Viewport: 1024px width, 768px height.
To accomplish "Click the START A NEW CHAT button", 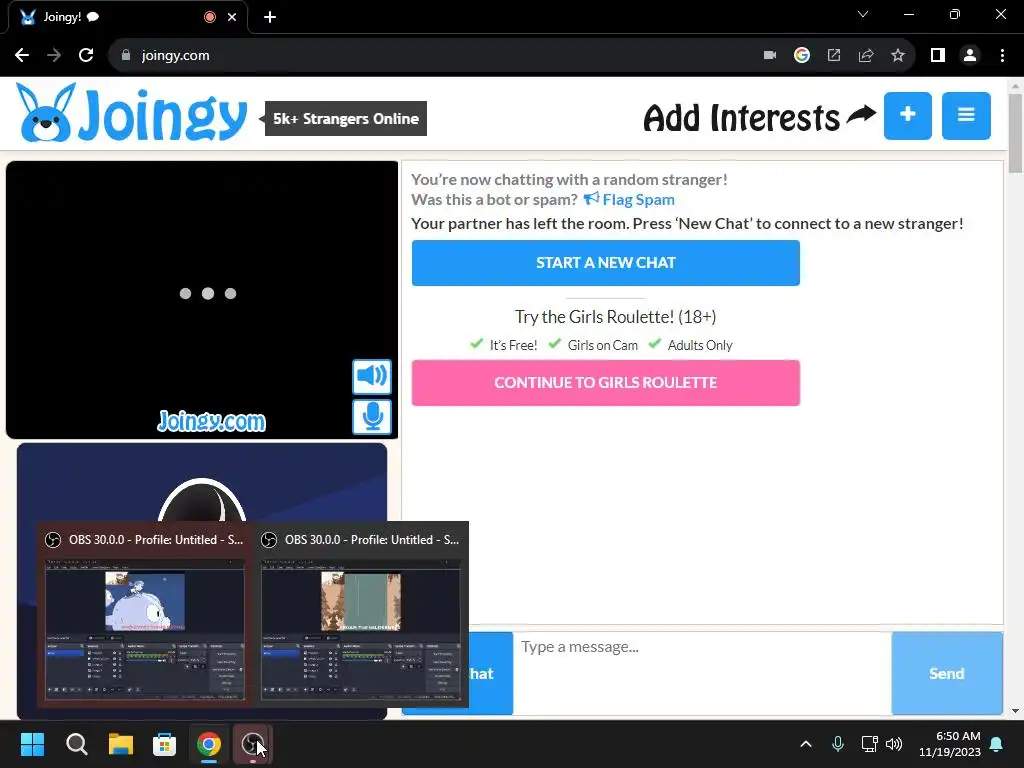I will 605,263.
